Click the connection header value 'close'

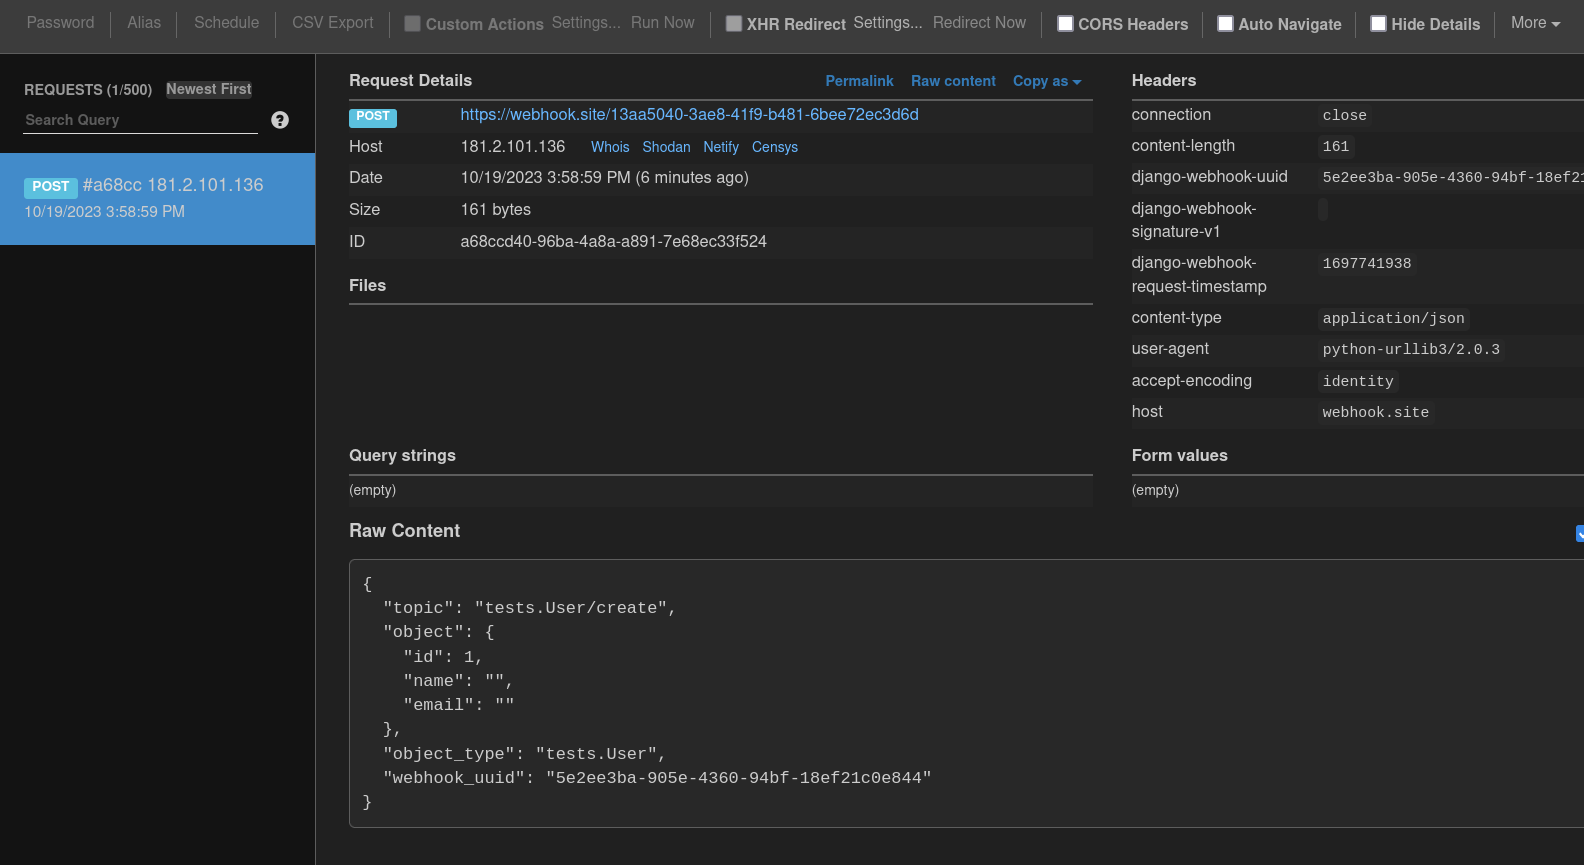point(1344,116)
